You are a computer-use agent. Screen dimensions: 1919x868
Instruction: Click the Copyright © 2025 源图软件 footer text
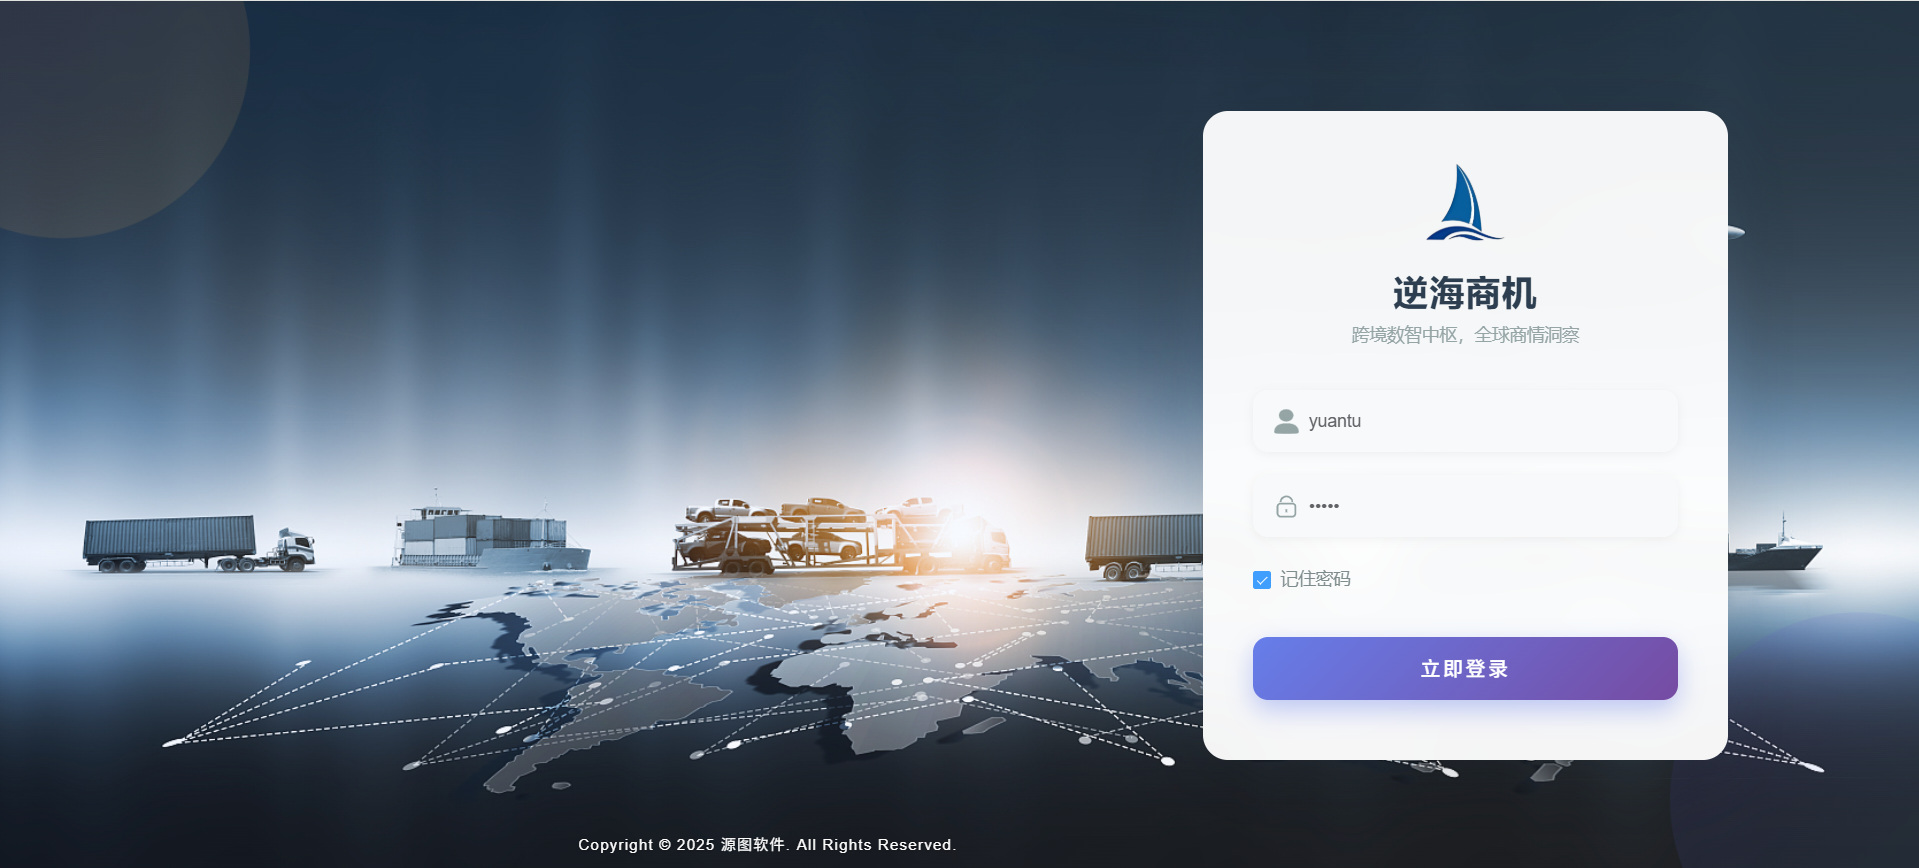[x=767, y=845]
